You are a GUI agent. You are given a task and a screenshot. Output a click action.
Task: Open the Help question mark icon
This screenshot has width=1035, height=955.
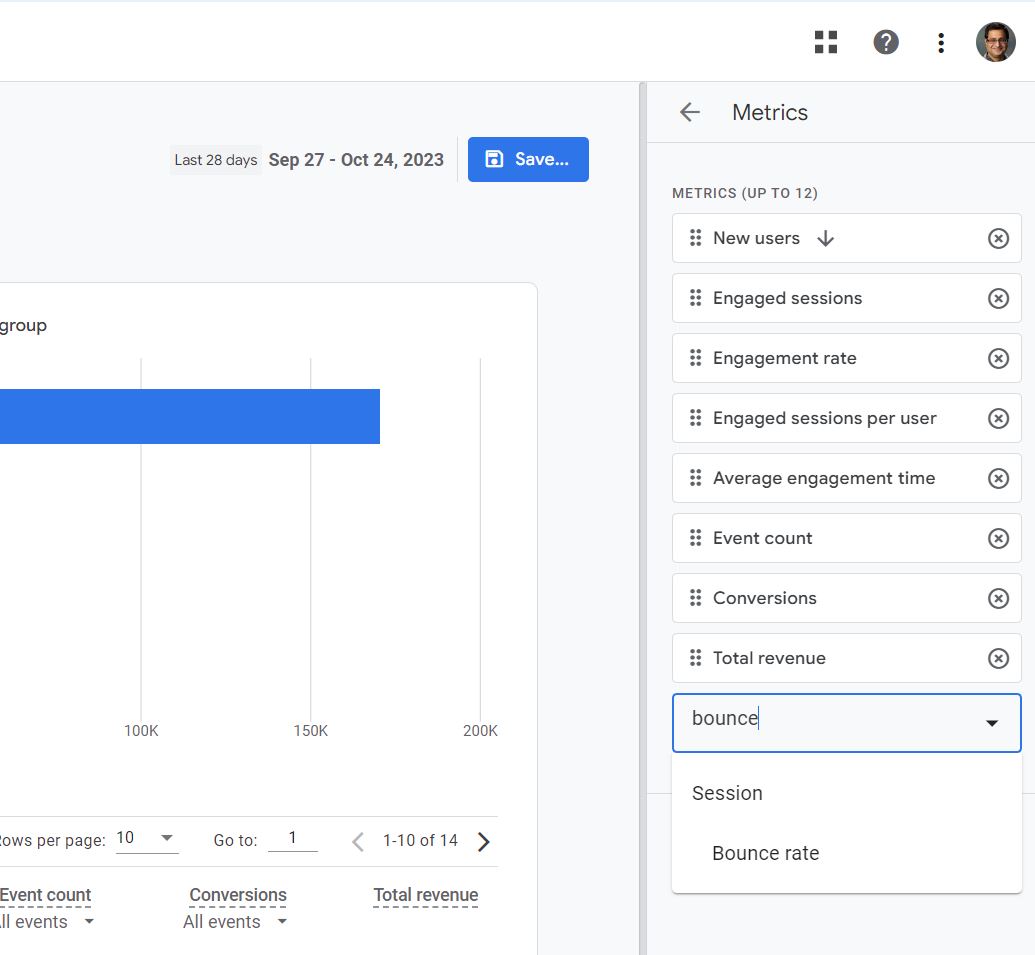coord(886,42)
